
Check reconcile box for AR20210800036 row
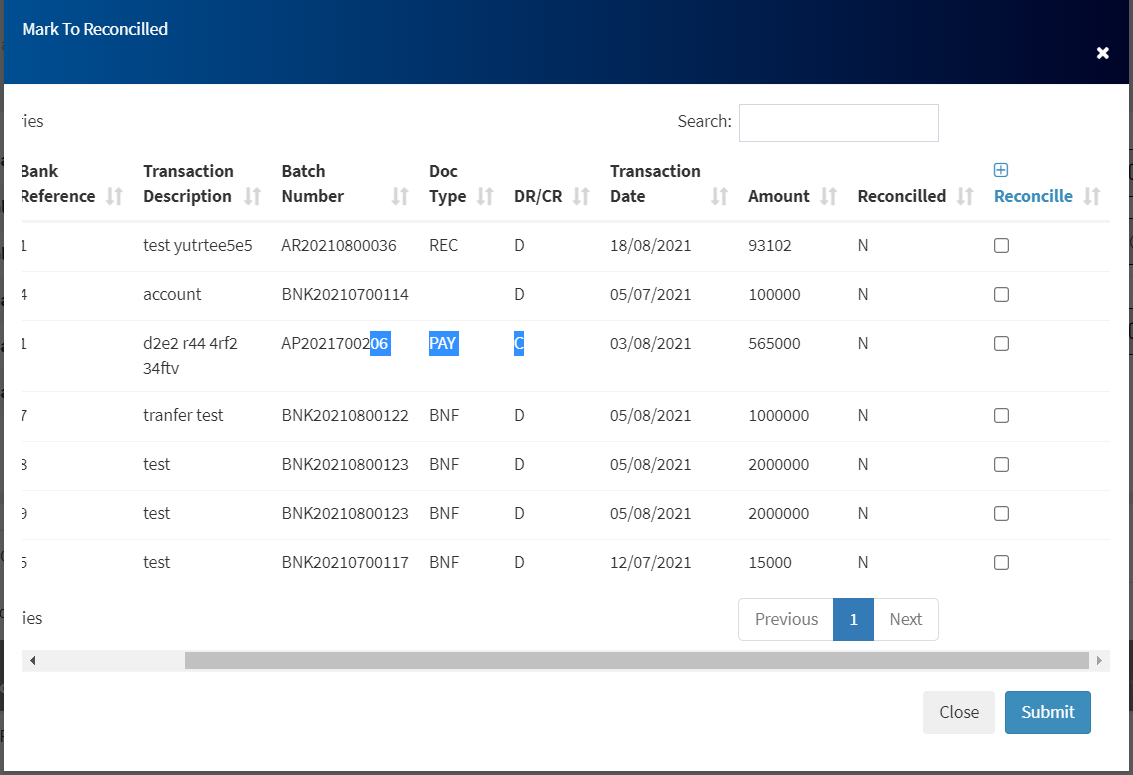click(x=1001, y=246)
